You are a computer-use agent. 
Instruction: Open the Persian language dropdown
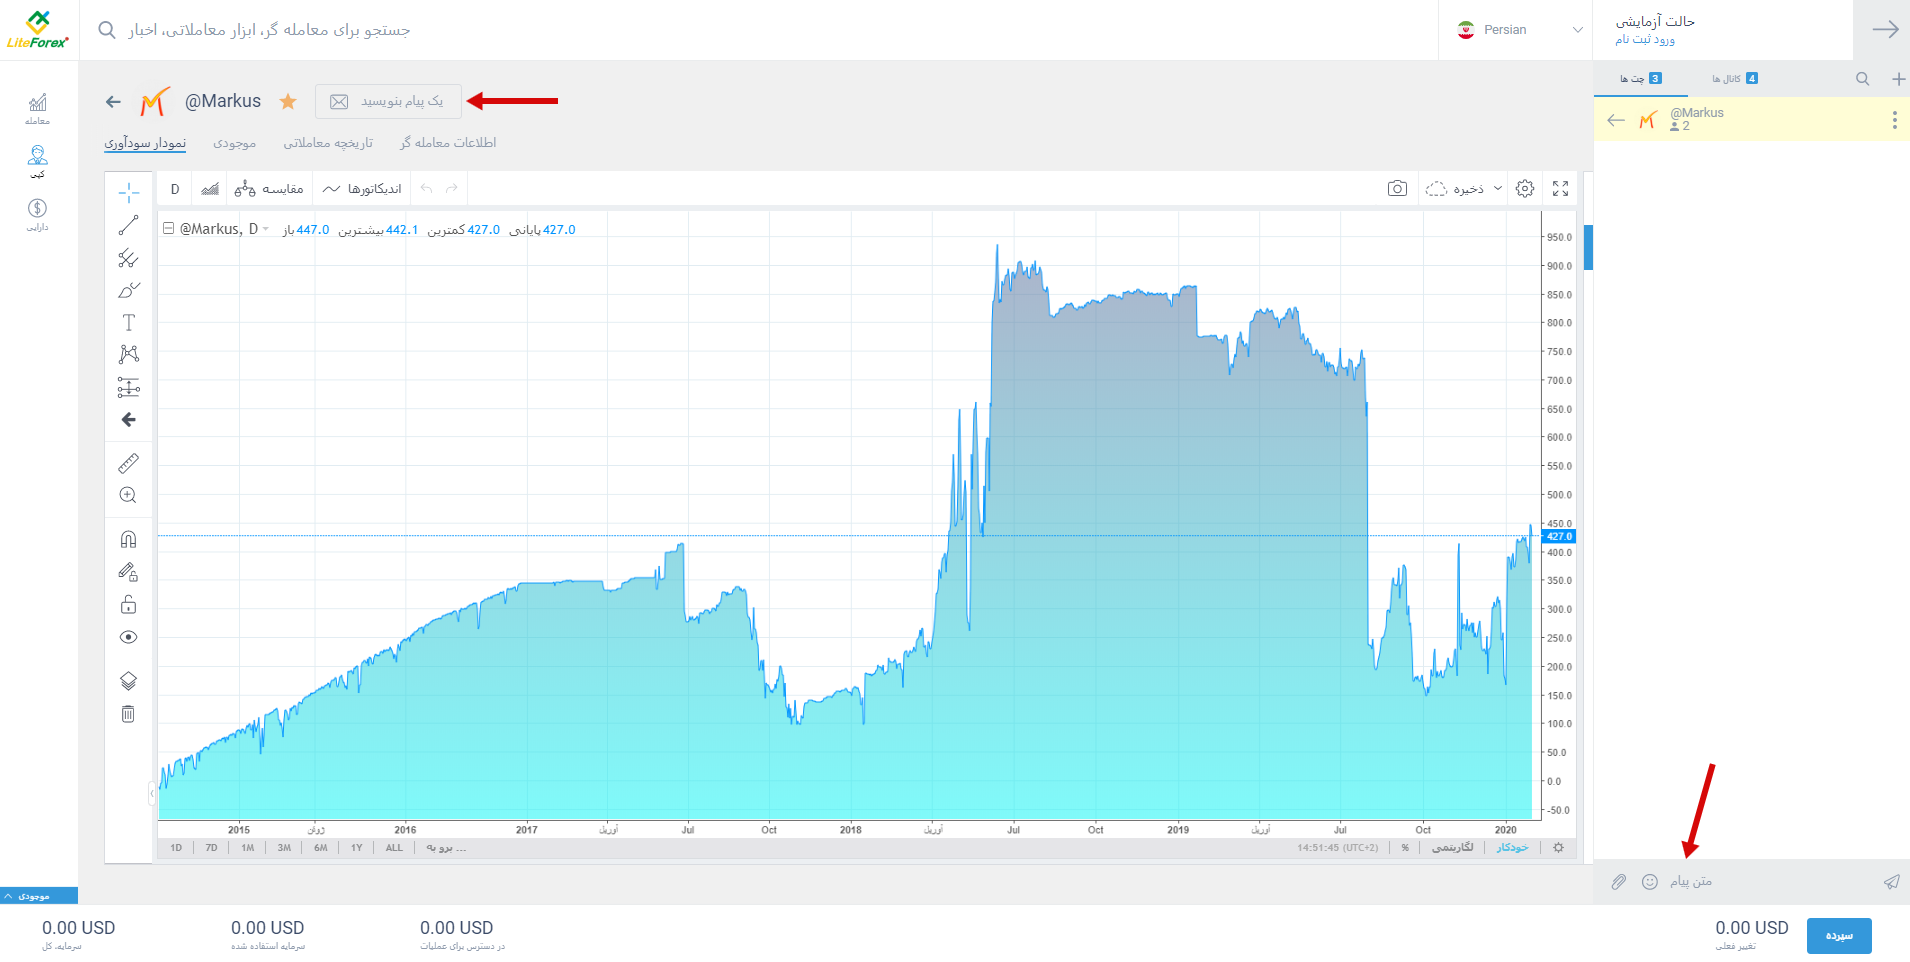(1520, 30)
